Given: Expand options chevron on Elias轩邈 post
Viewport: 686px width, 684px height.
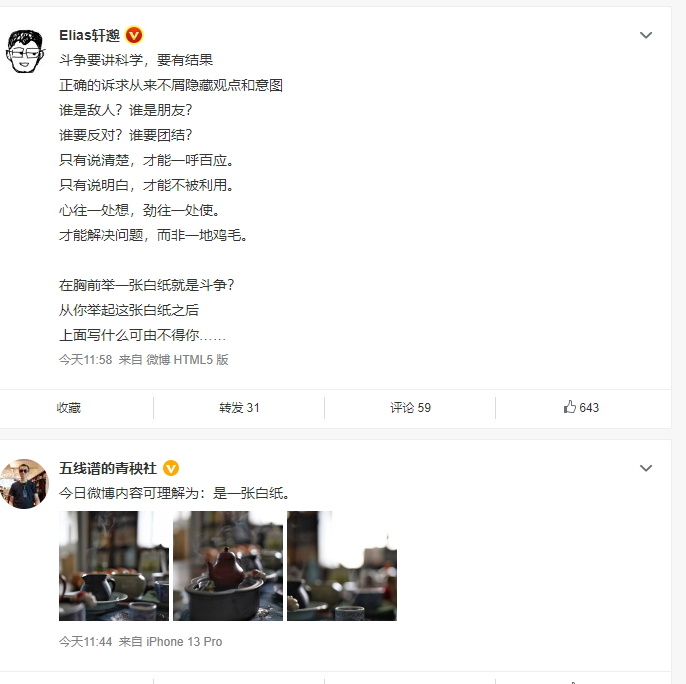Looking at the screenshot, I should coord(646,35).
